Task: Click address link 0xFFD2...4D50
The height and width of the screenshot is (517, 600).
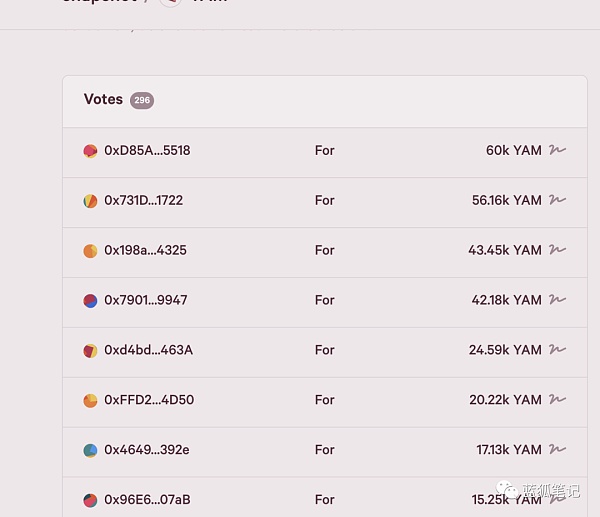Action: coord(149,400)
